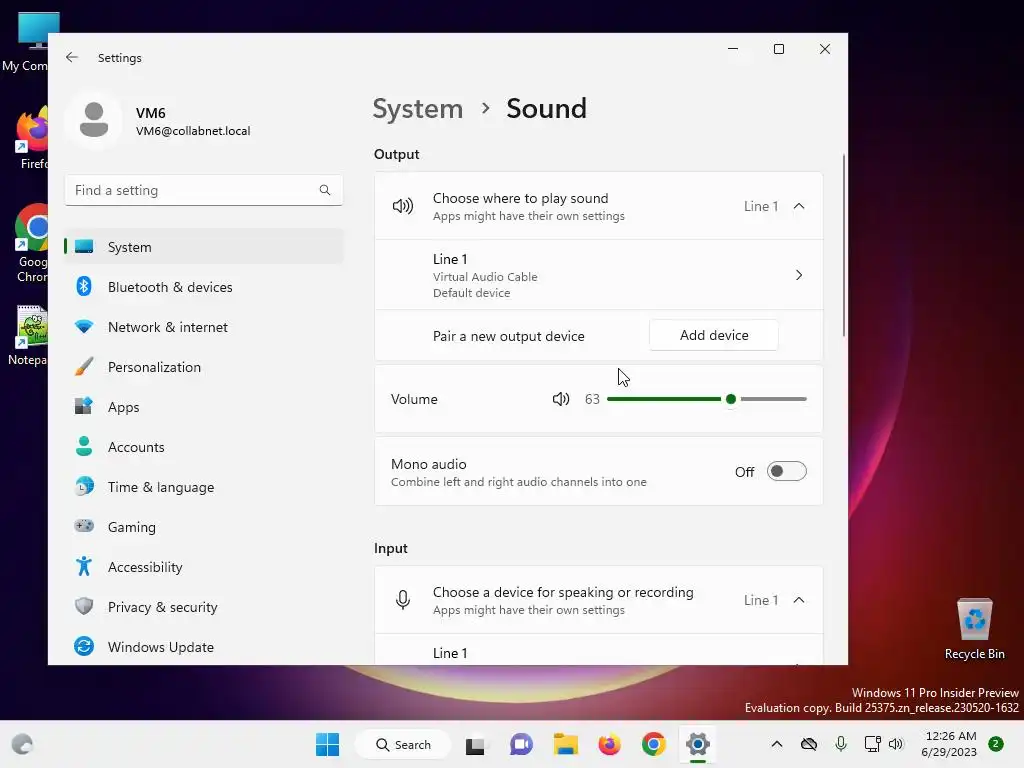Open the Accessibility settings page
Viewport: 1024px width, 768px height.
[x=204, y=566]
